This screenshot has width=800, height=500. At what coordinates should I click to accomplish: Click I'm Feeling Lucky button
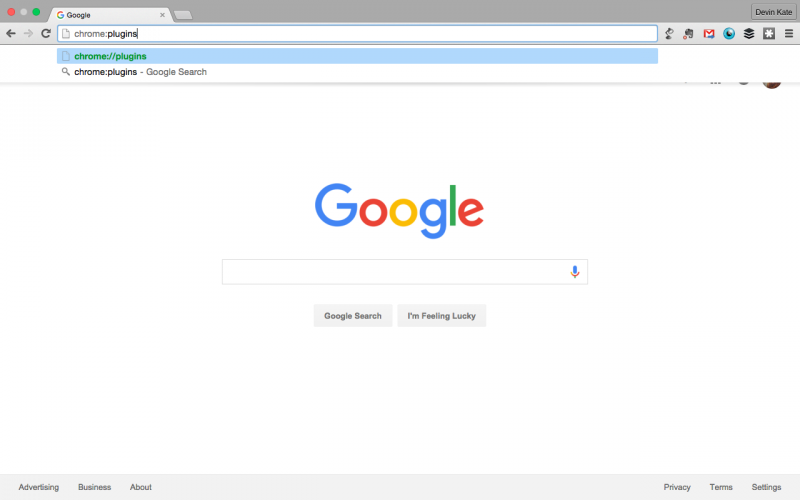(441, 316)
